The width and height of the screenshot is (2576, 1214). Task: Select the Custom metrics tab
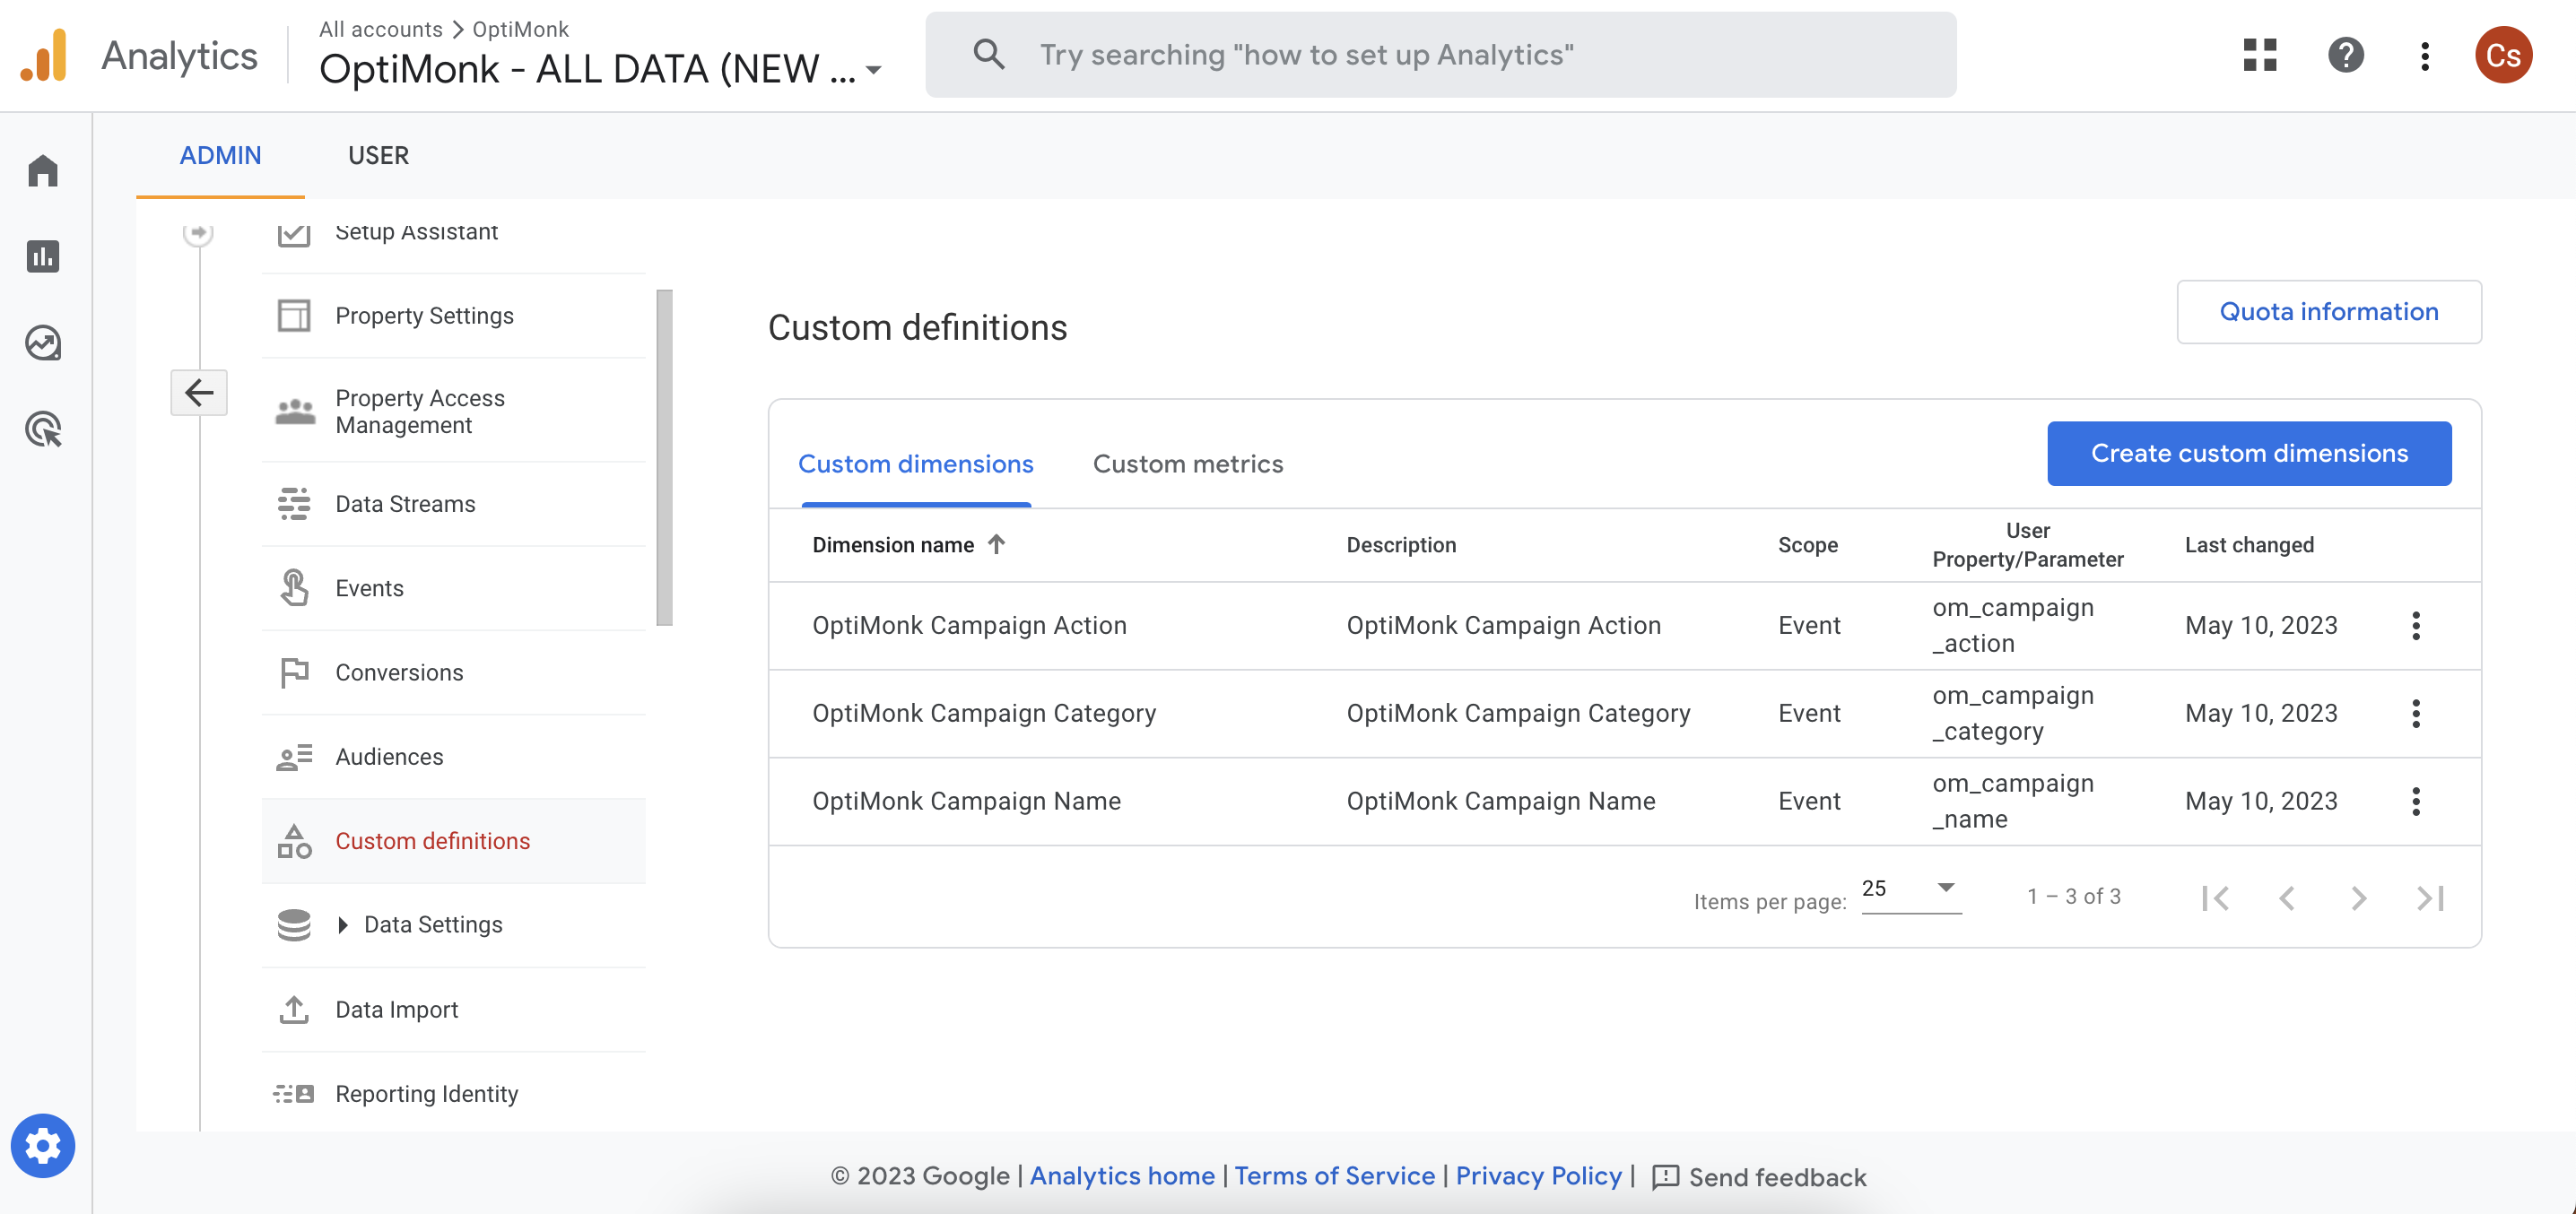pos(1187,464)
